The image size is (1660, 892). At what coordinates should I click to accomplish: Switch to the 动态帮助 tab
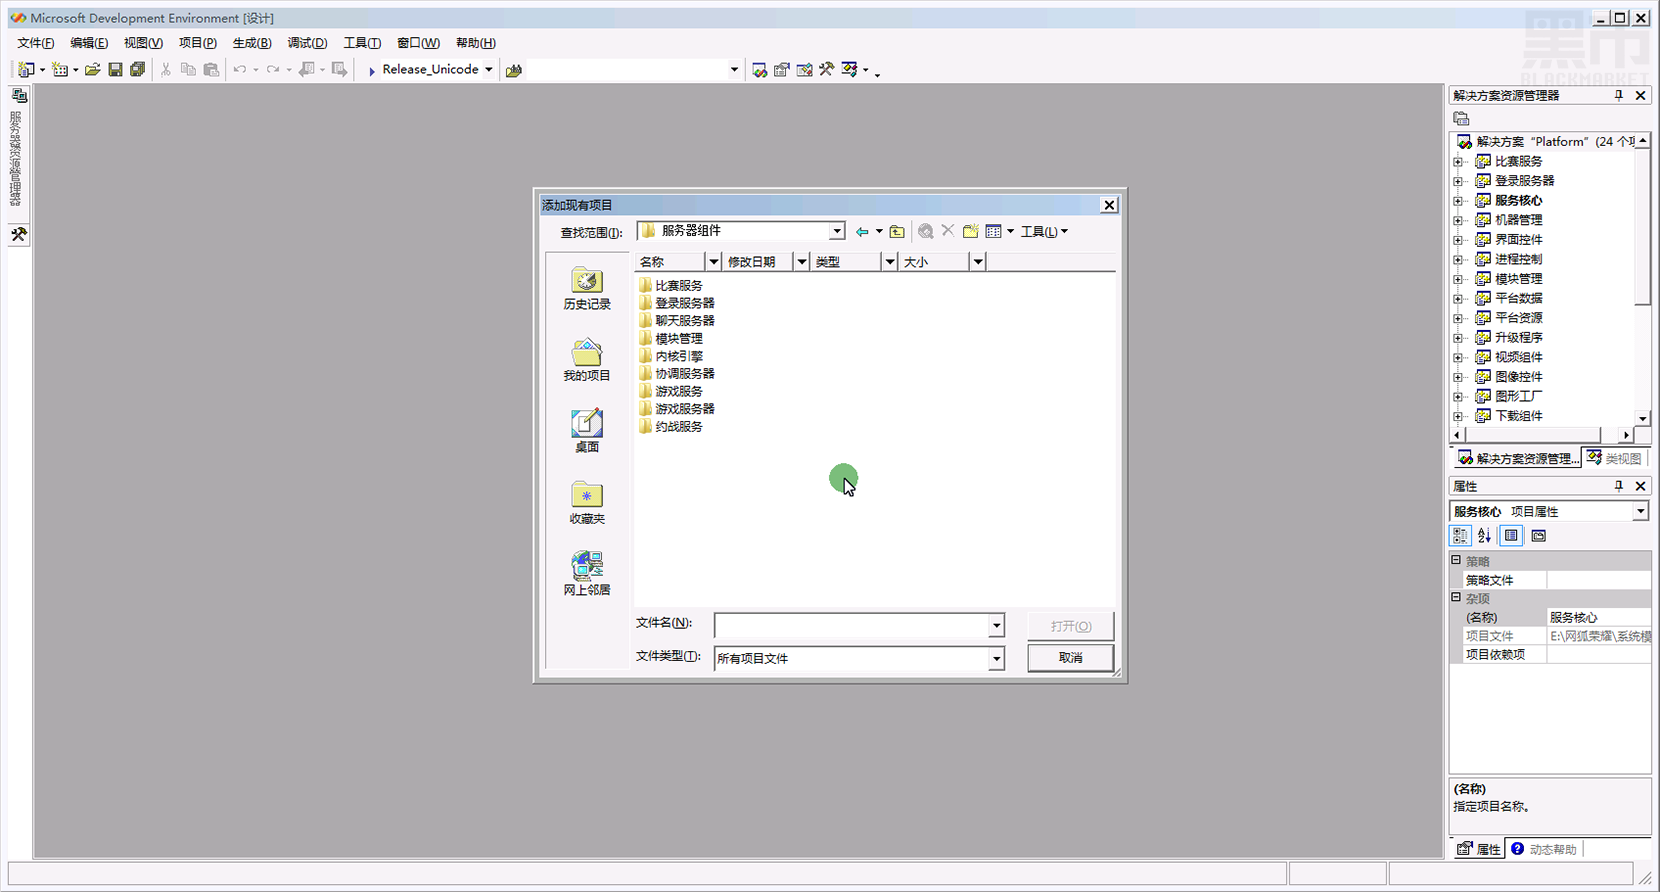[x=1544, y=849]
